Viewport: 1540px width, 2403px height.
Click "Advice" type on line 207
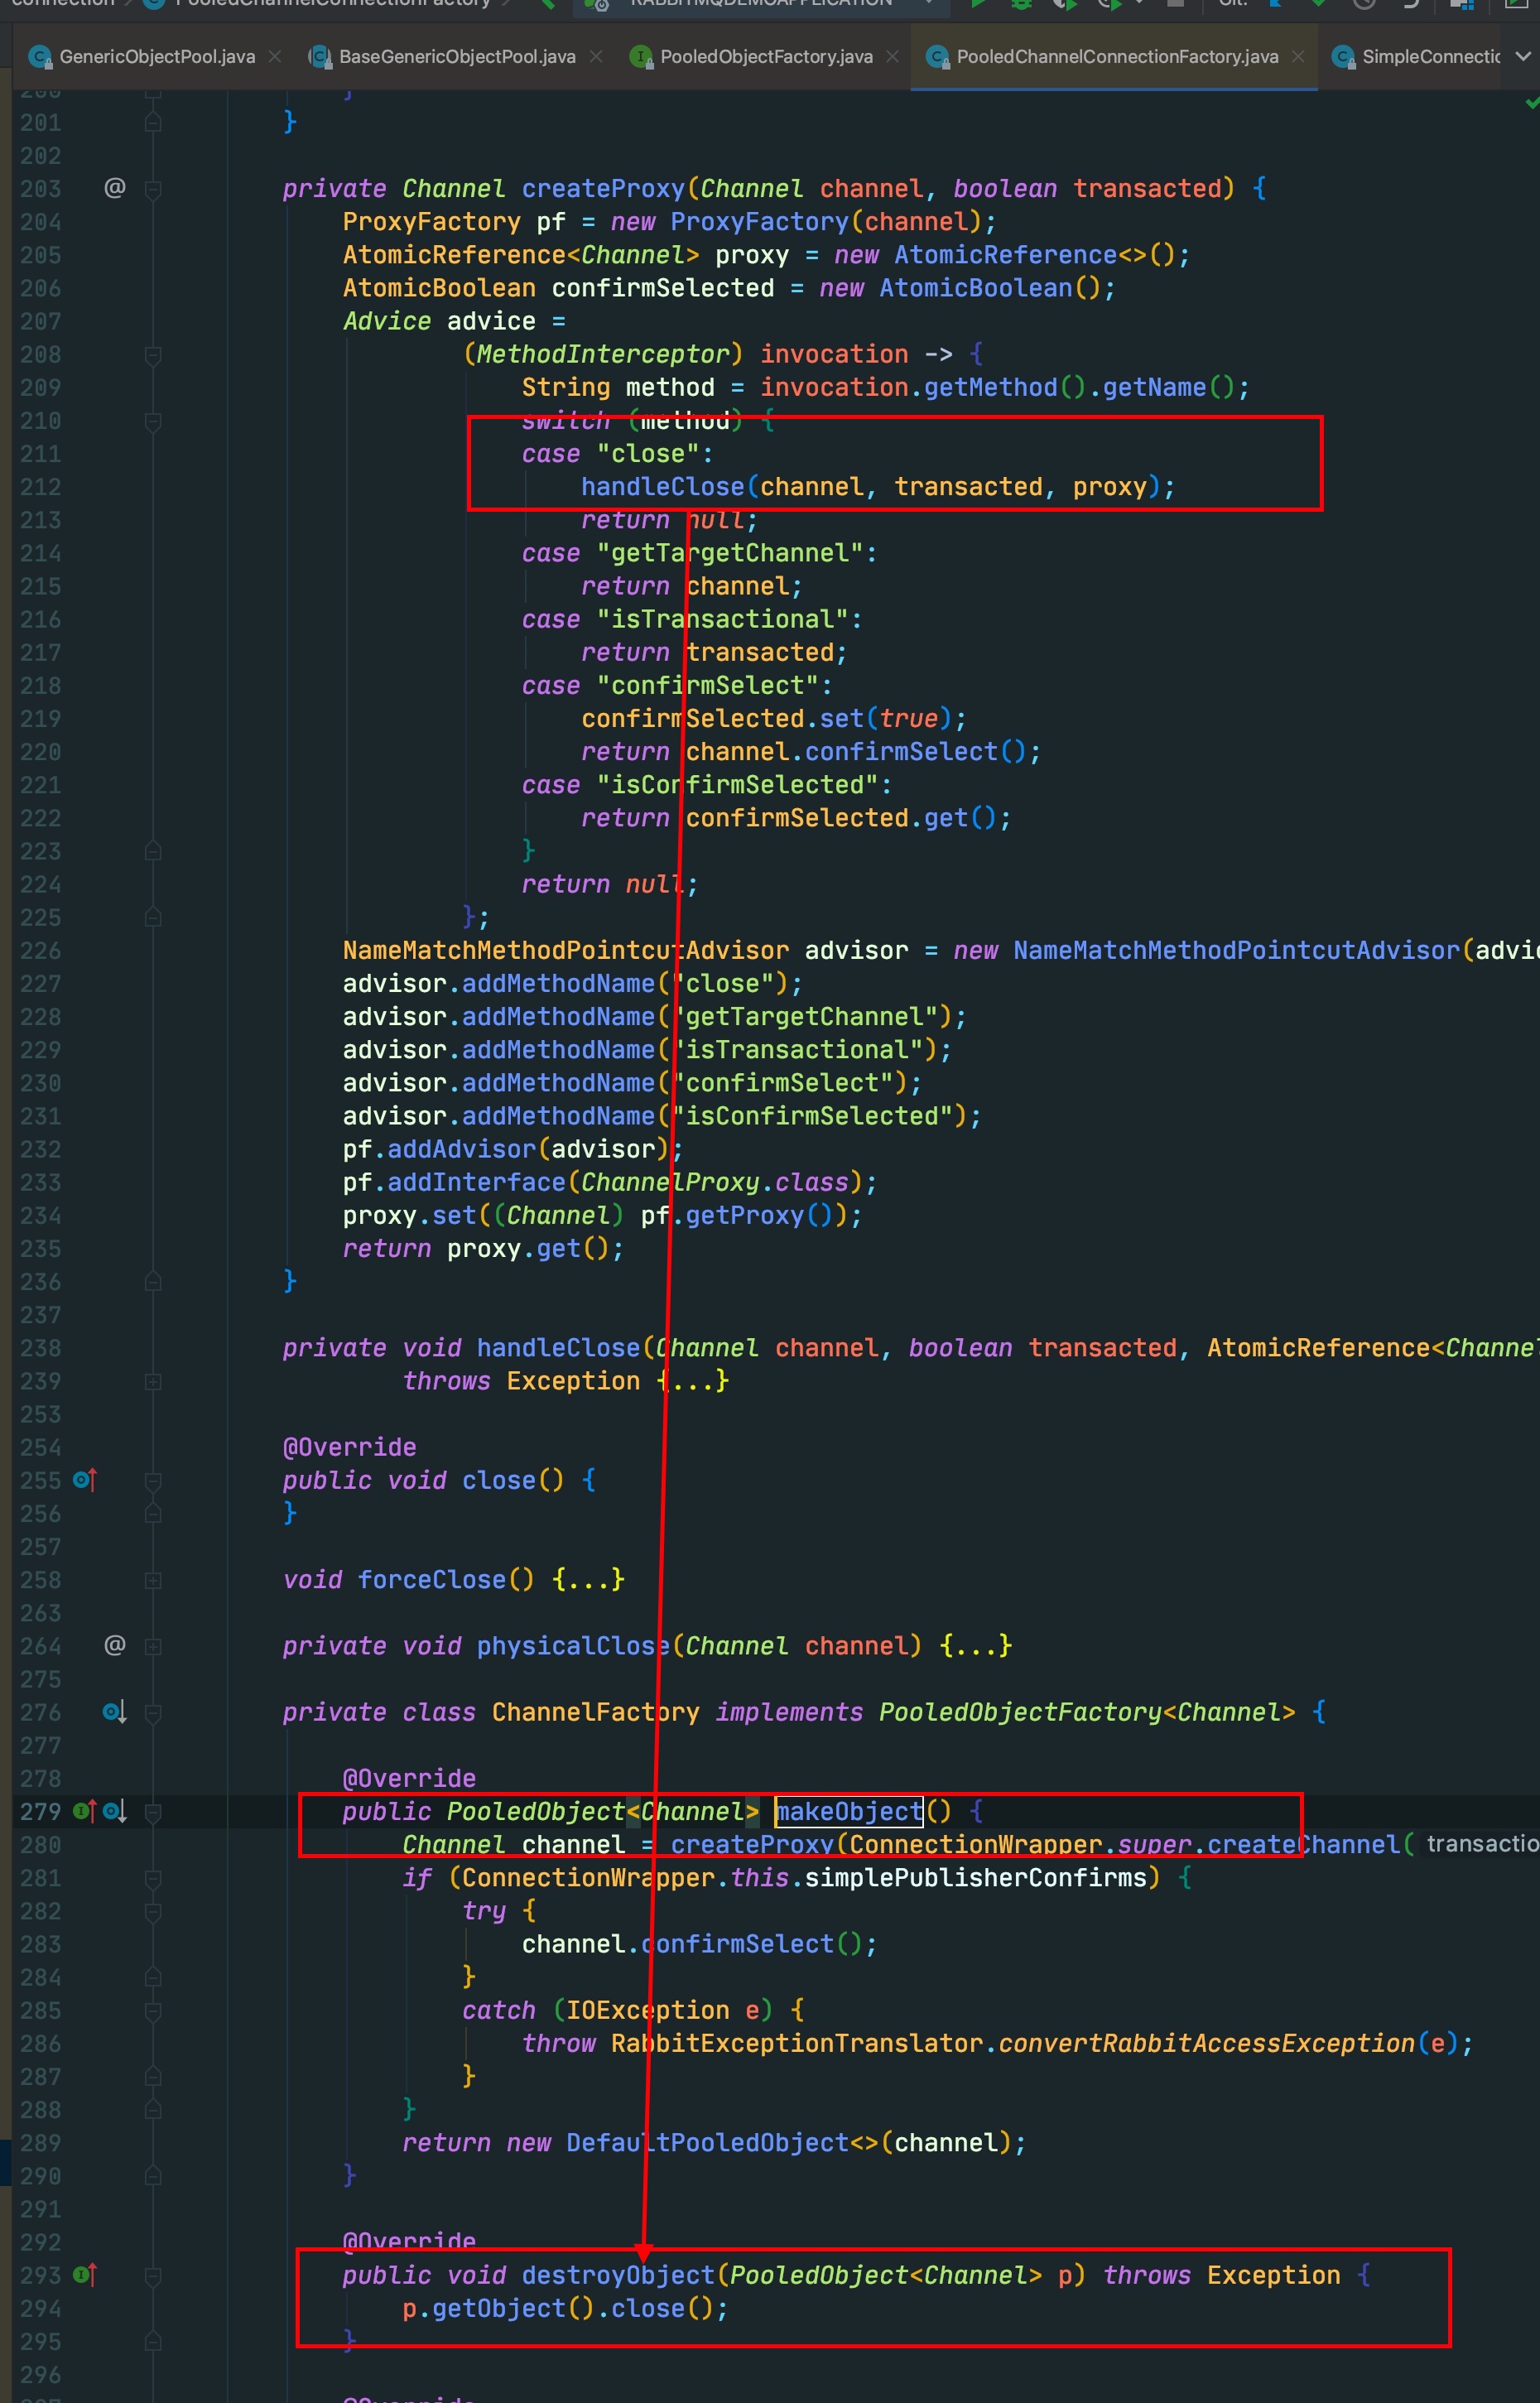[387, 321]
